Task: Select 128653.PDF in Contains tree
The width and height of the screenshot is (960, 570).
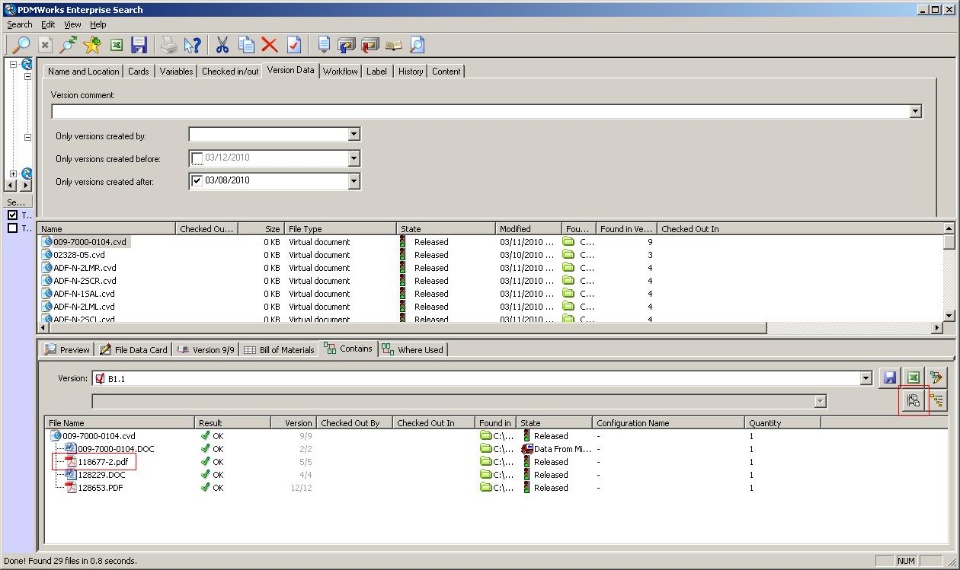Action: [100, 488]
